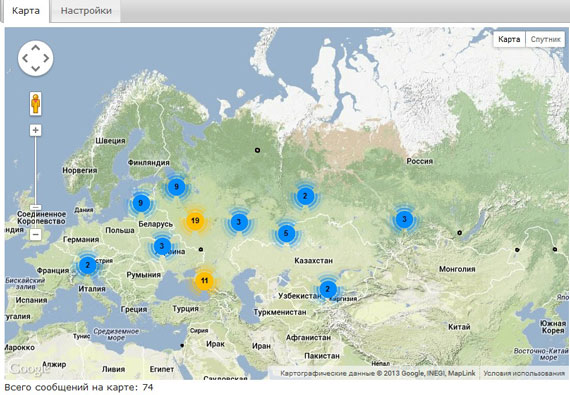
Task: Switch map view to Спутник
Action: pyautogui.click(x=545, y=39)
